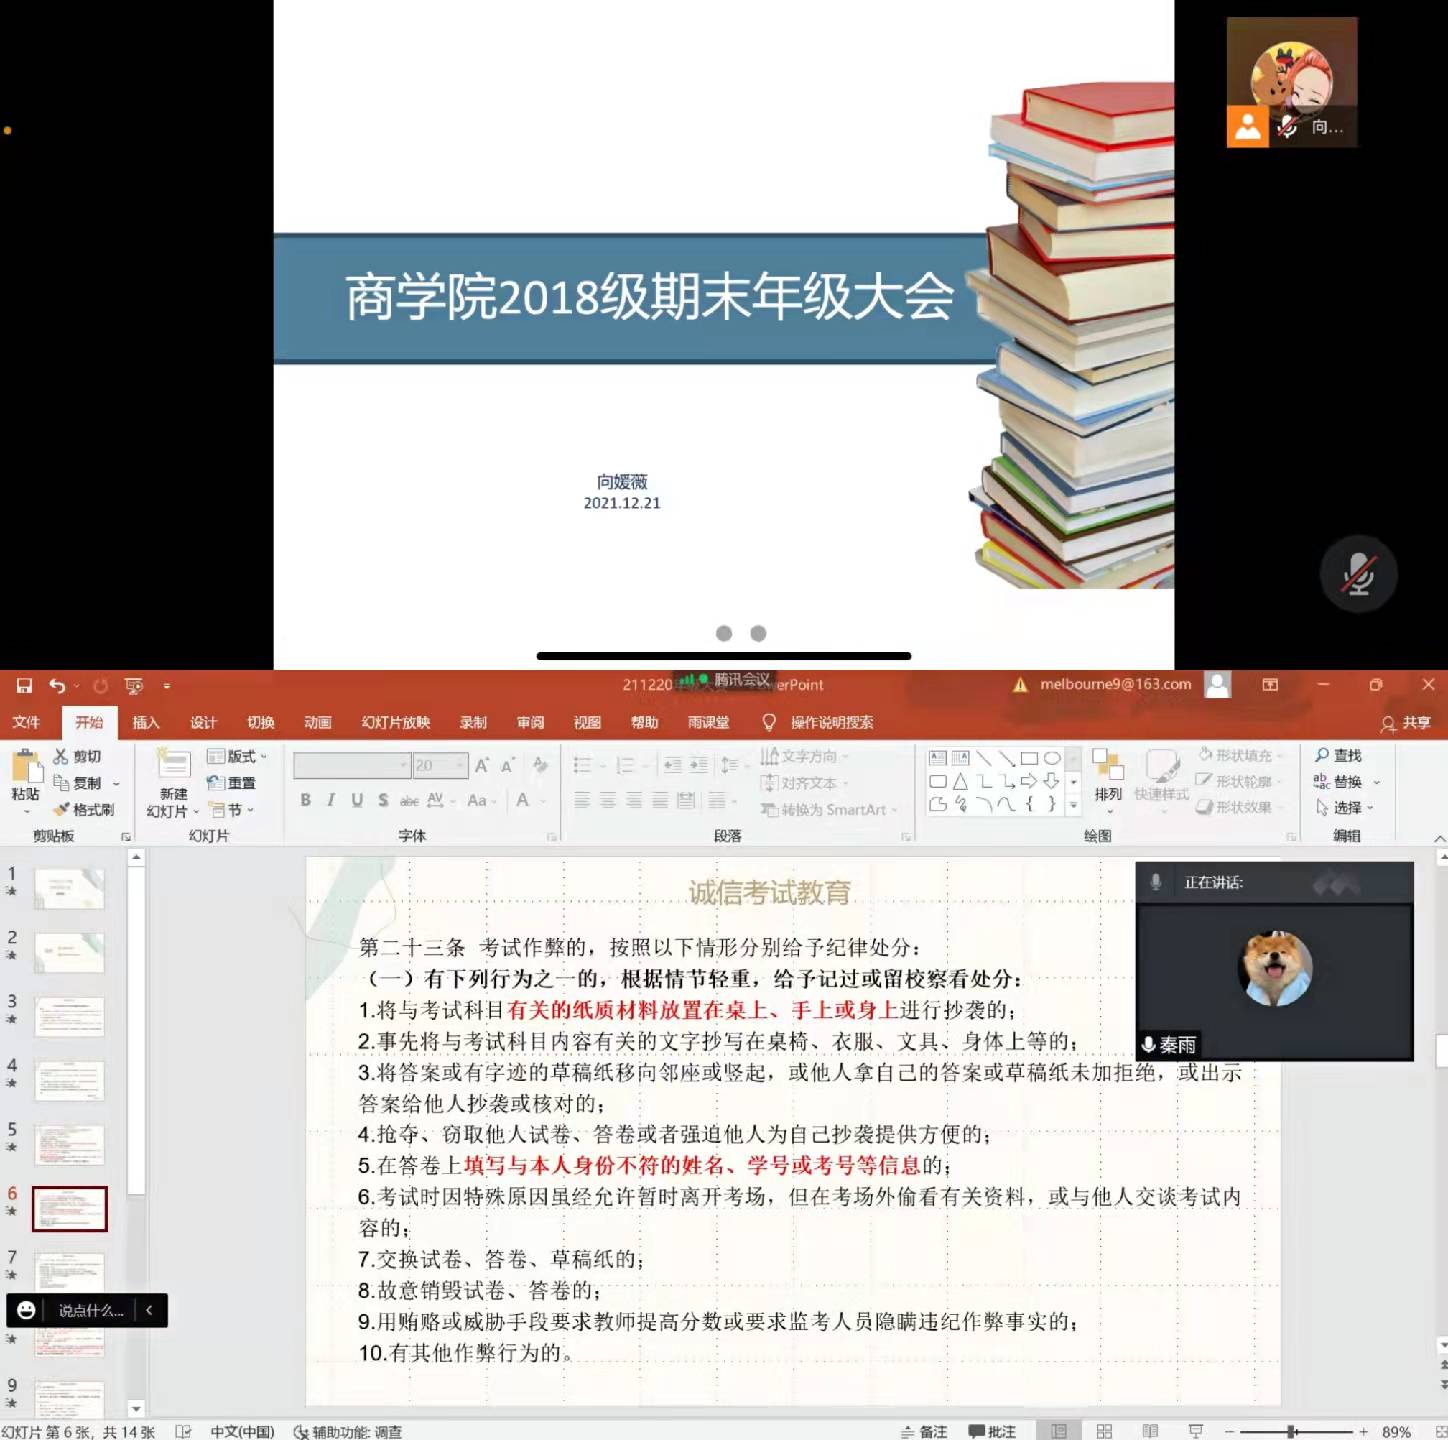Switch to the Slide Show (幻灯片放映) tab
This screenshot has height=1440, width=1448.
(395, 722)
